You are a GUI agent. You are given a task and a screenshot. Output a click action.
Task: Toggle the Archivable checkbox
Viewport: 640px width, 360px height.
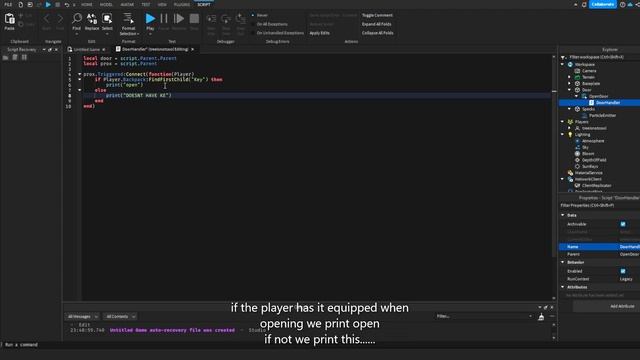[623, 224]
